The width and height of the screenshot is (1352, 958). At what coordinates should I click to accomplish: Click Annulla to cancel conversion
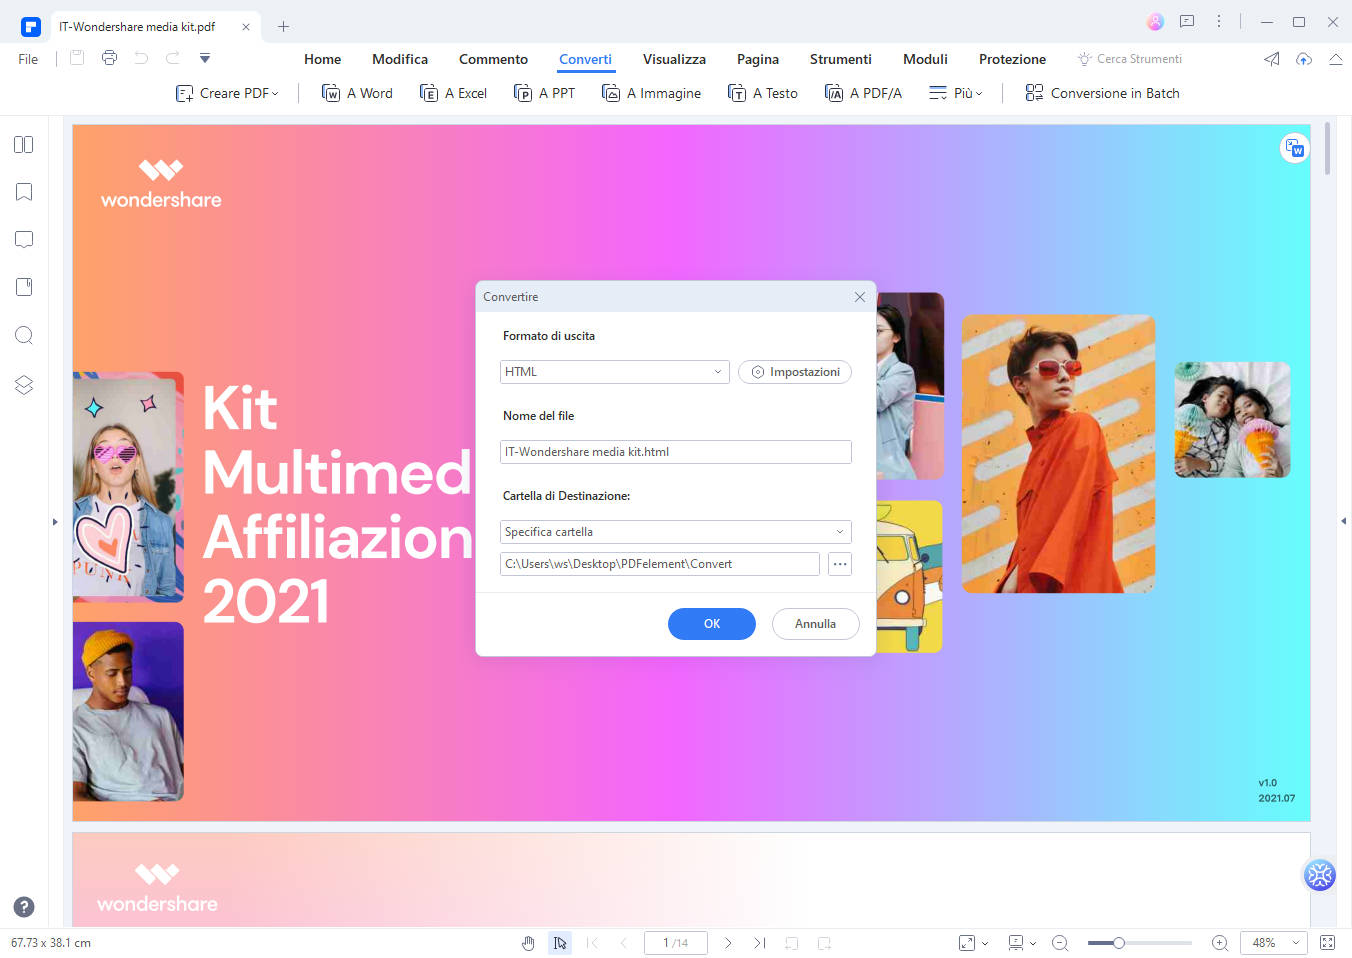point(816,624)
